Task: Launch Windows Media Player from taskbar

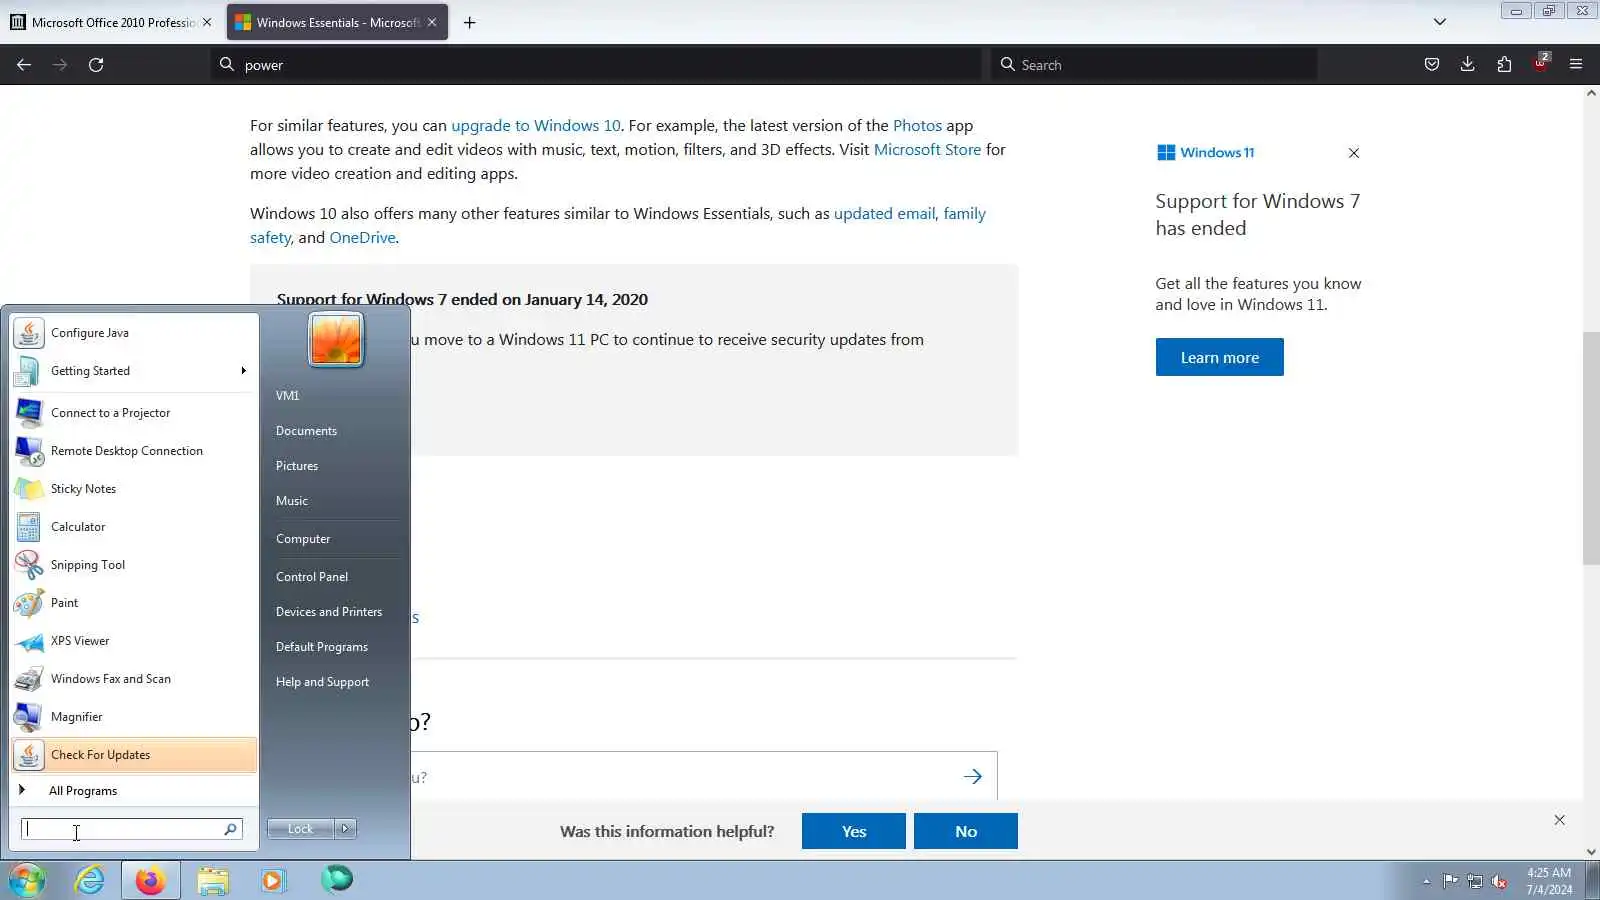Action: coord(273,880)
